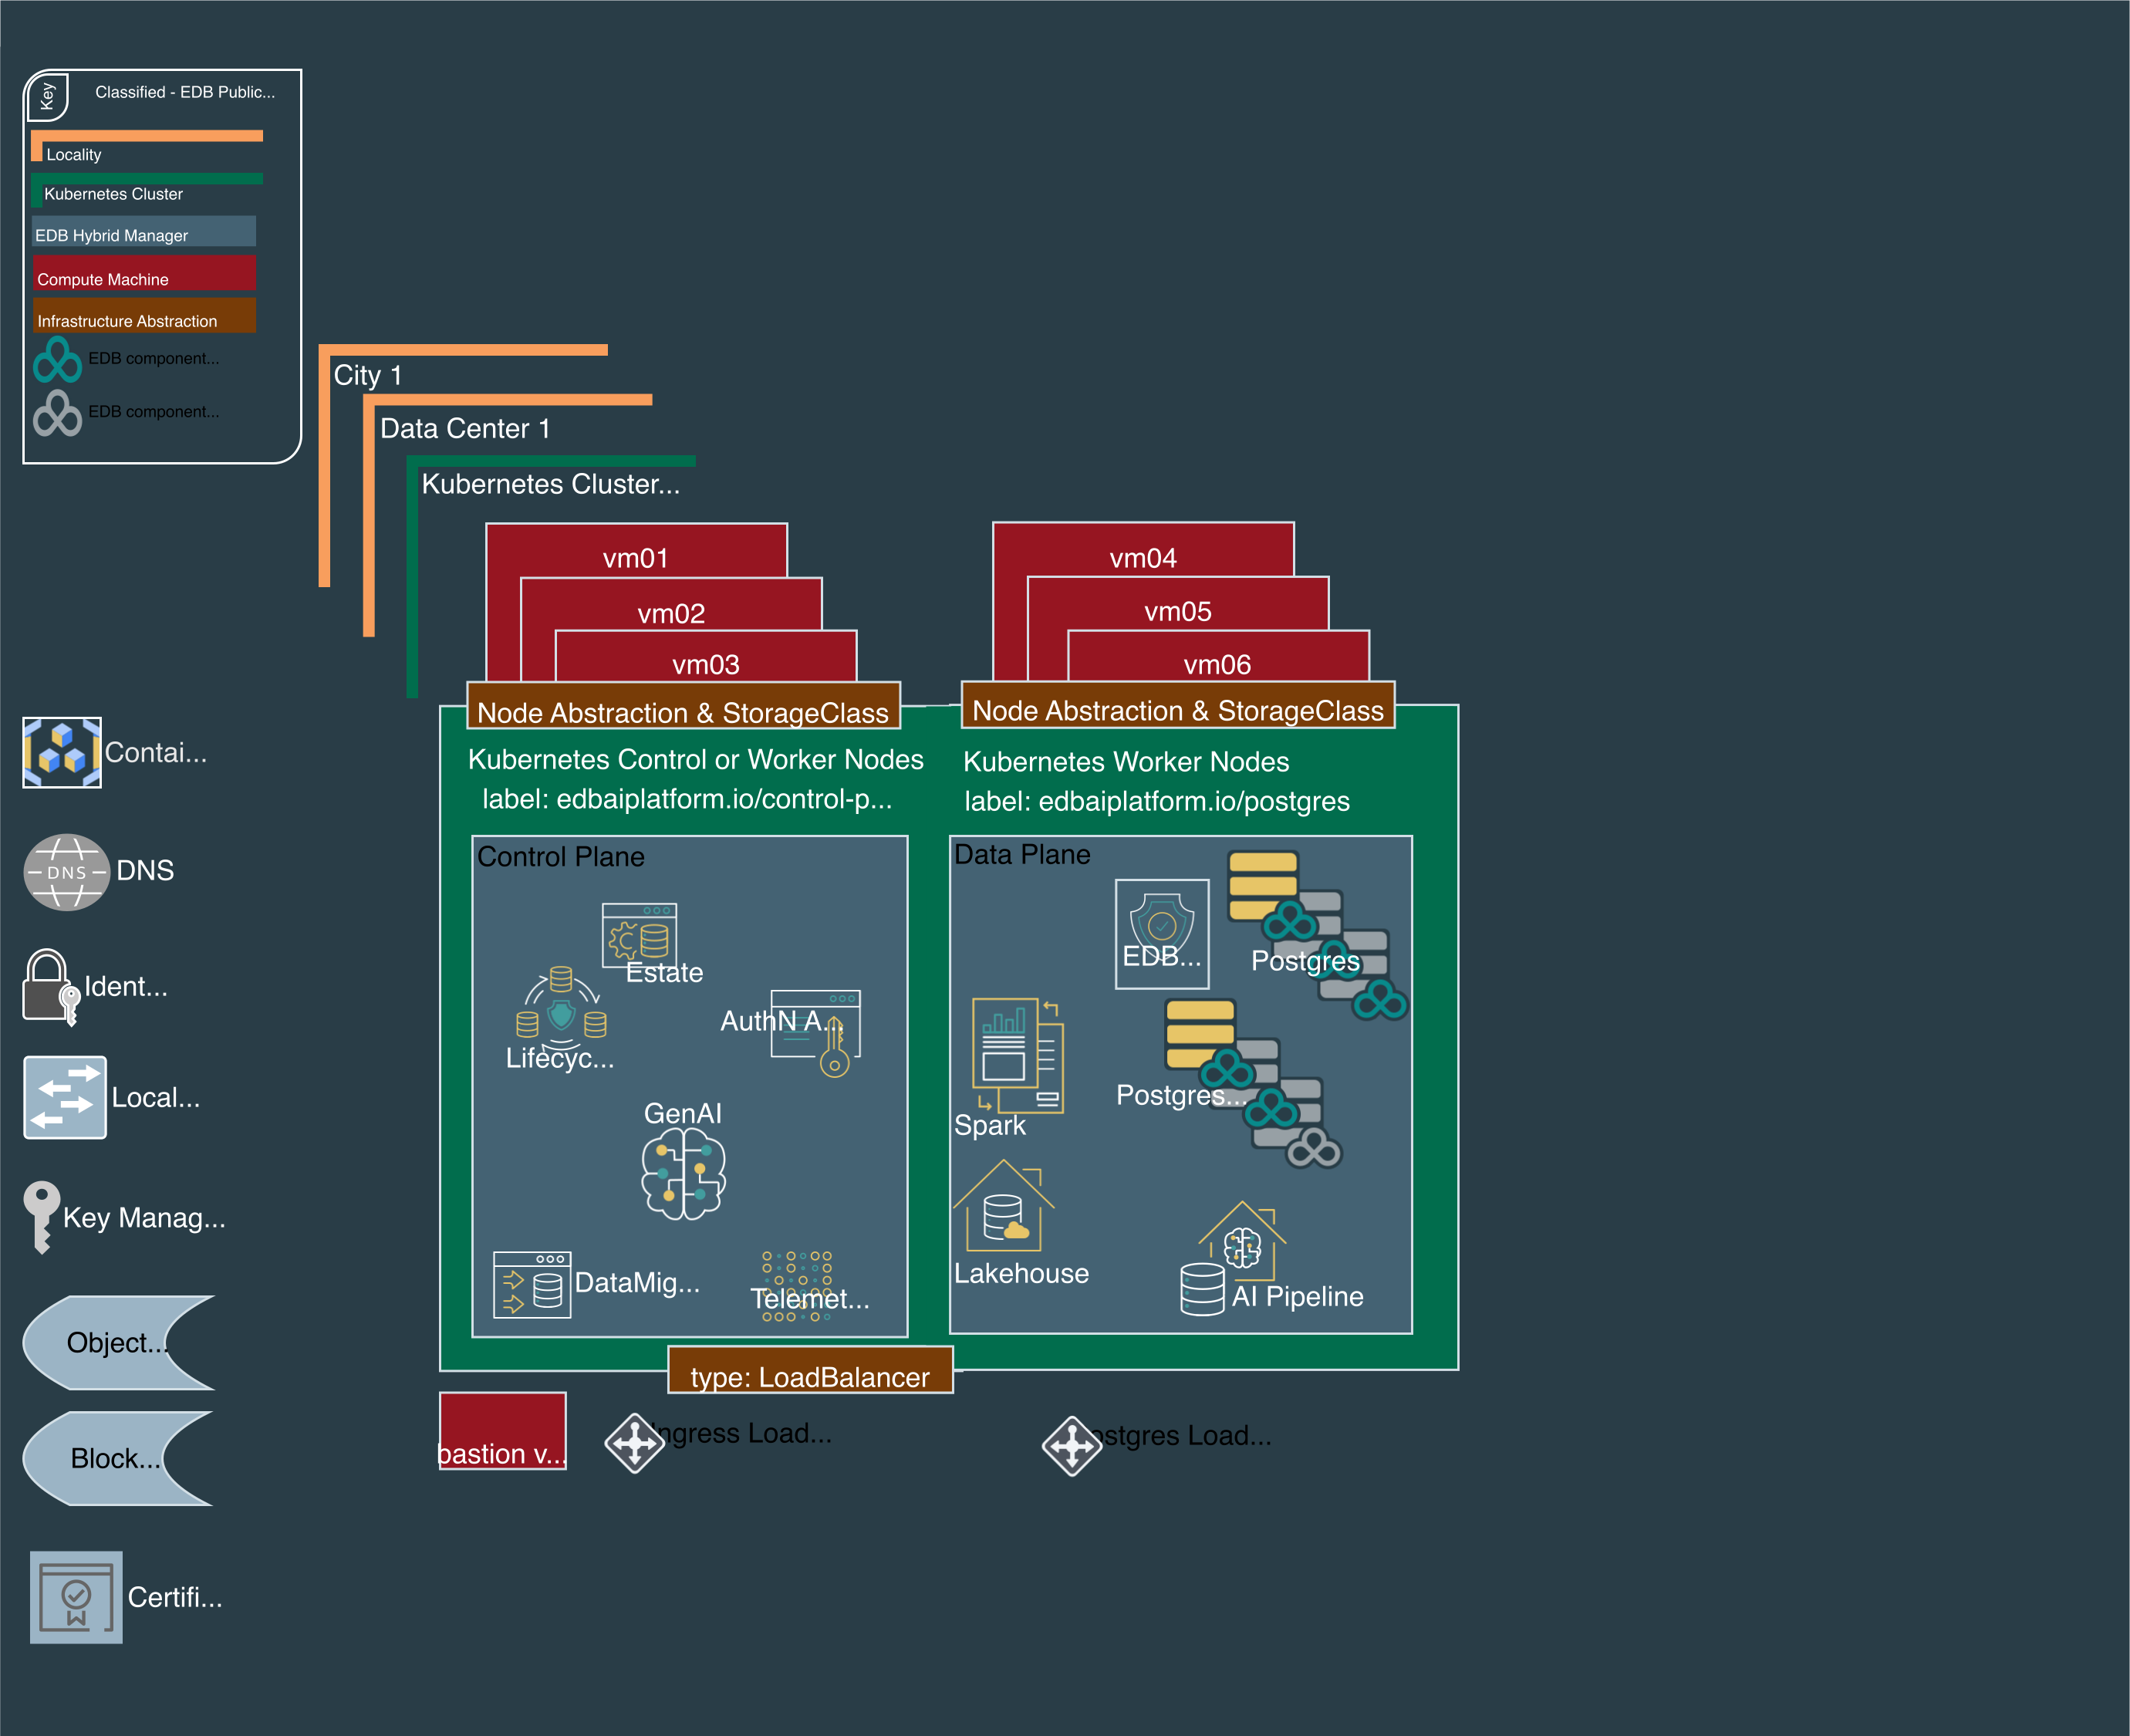Select the Telemetry dots icon
The width and height of the screenshot is (2130, 1736).
coord(797,1286)
